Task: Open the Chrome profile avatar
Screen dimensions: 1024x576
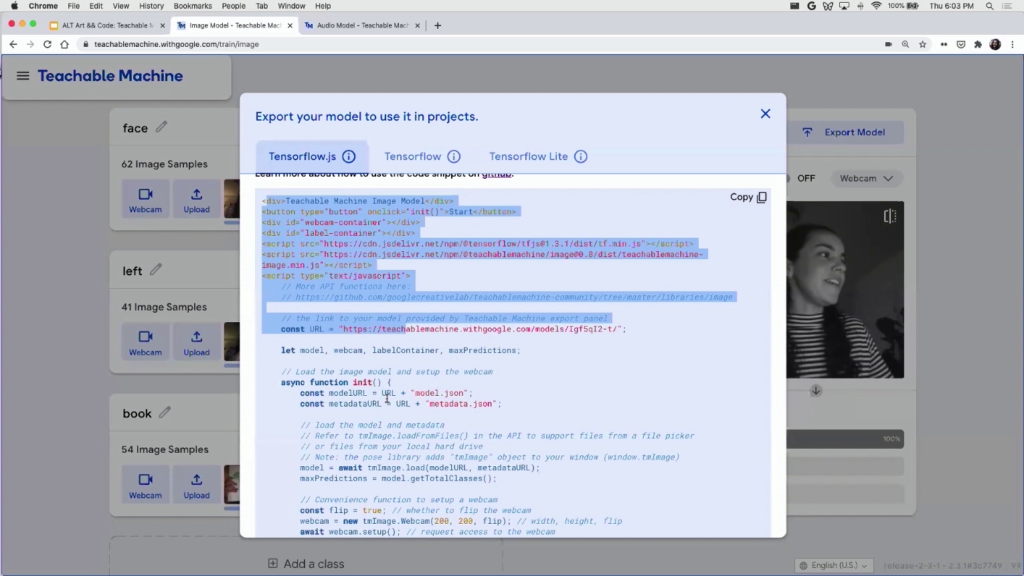Action: 995,44
